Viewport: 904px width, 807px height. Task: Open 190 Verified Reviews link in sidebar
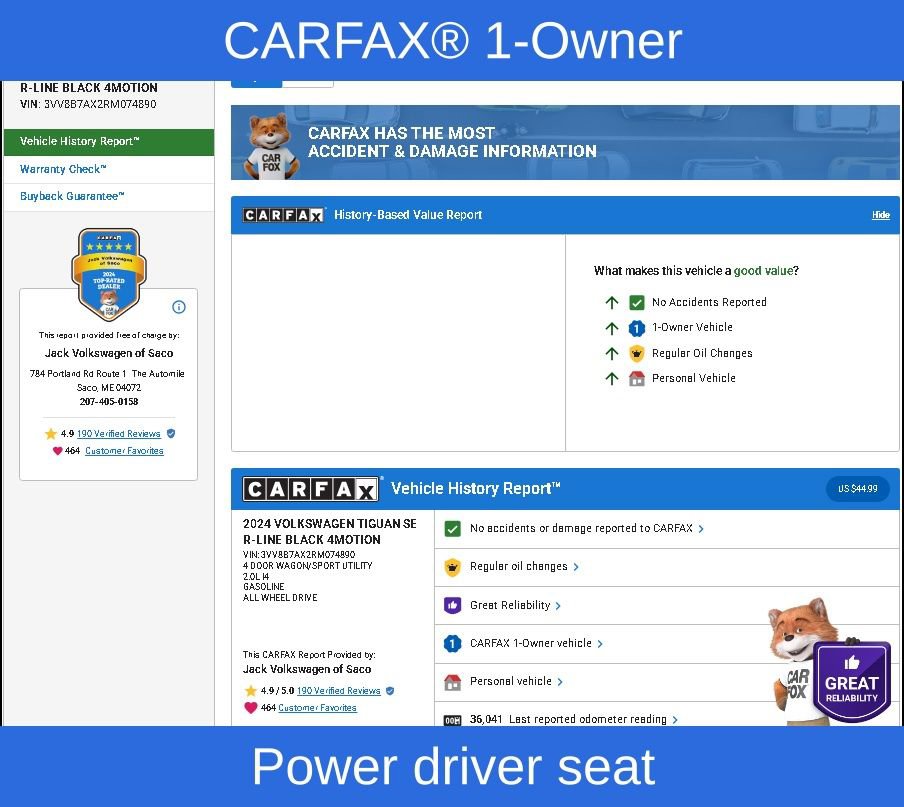tap(119, 434)
